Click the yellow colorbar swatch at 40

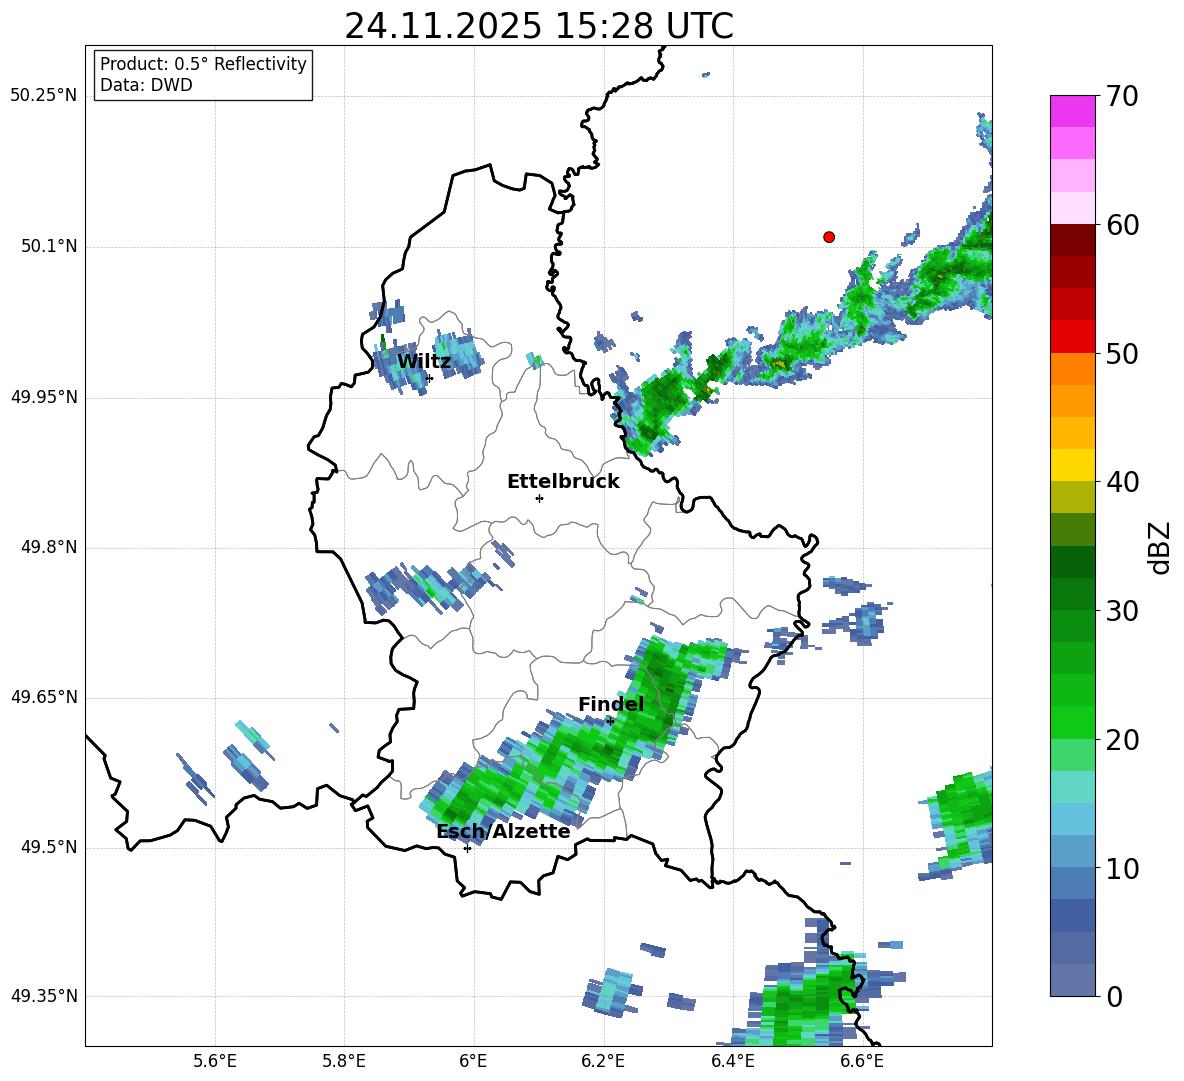coord(1072,465)
